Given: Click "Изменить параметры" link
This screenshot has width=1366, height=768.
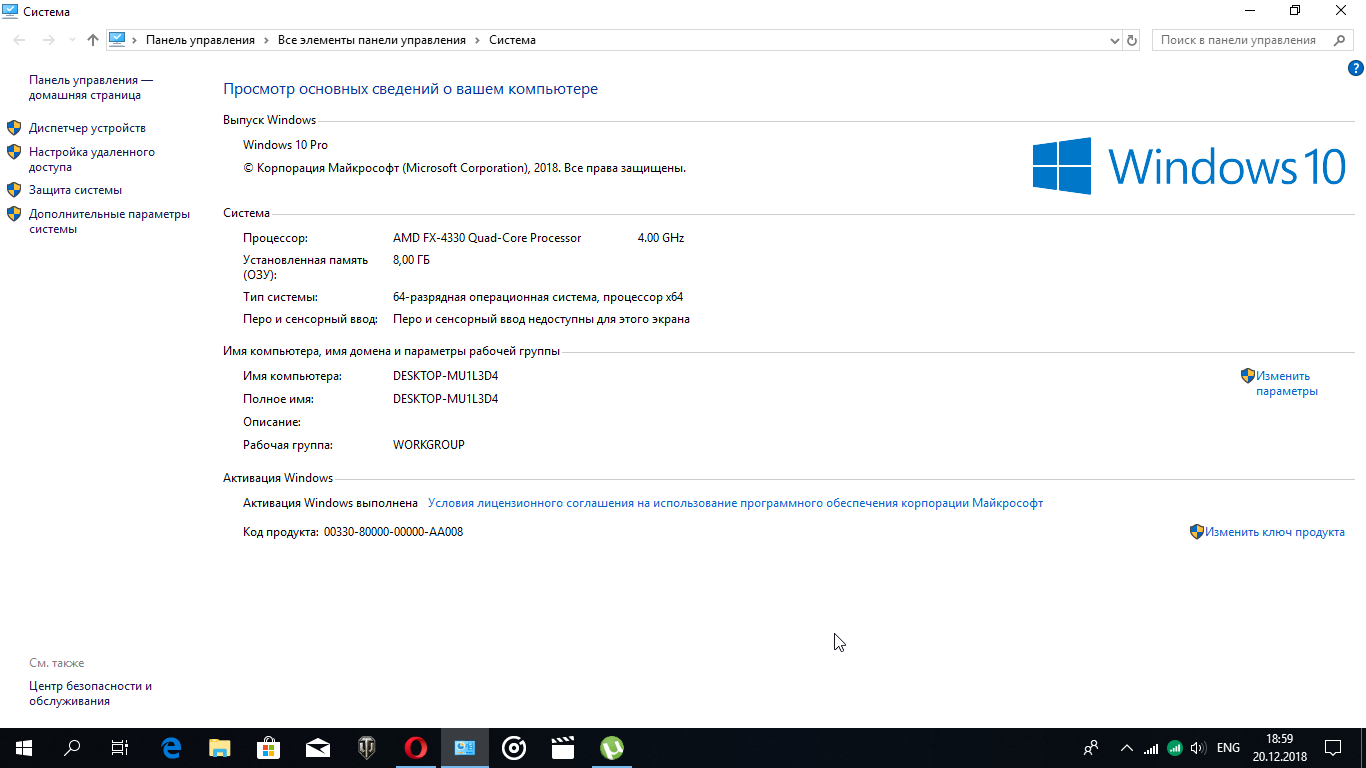Looking at the screenshot, I should point(1287,384).
